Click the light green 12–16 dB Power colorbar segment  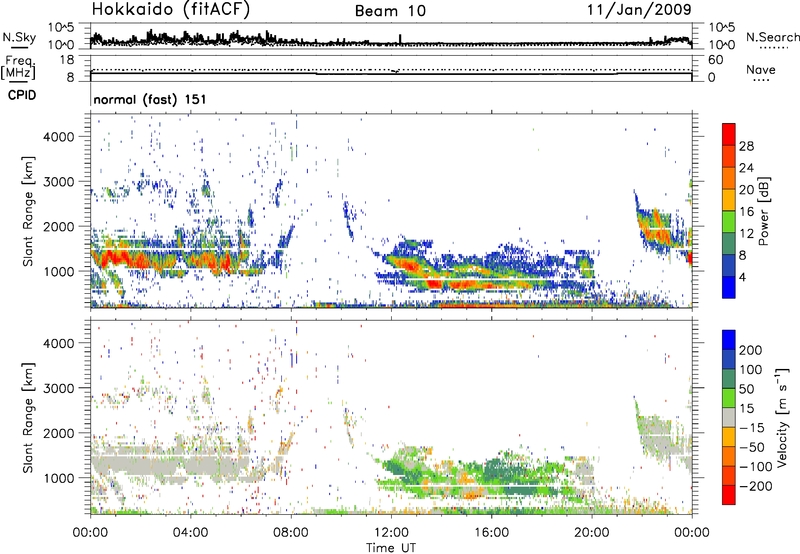729,221
